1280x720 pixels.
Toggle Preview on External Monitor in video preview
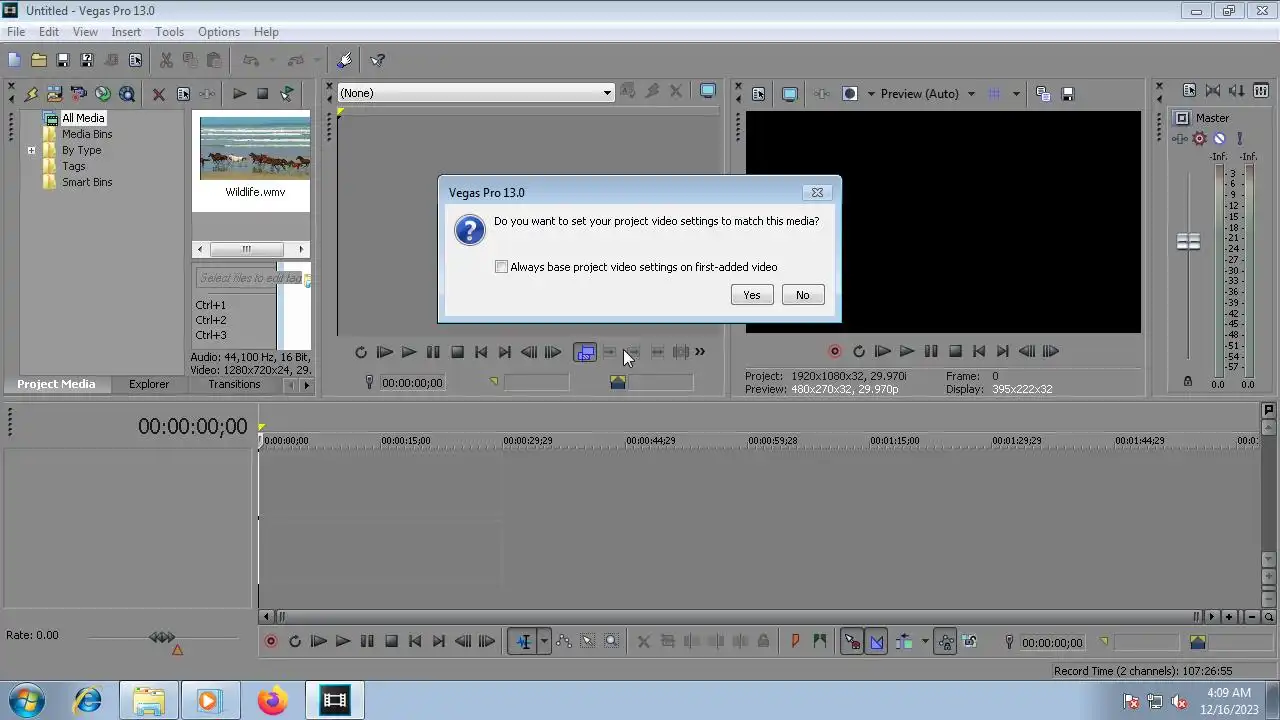(x=789, y=94)
